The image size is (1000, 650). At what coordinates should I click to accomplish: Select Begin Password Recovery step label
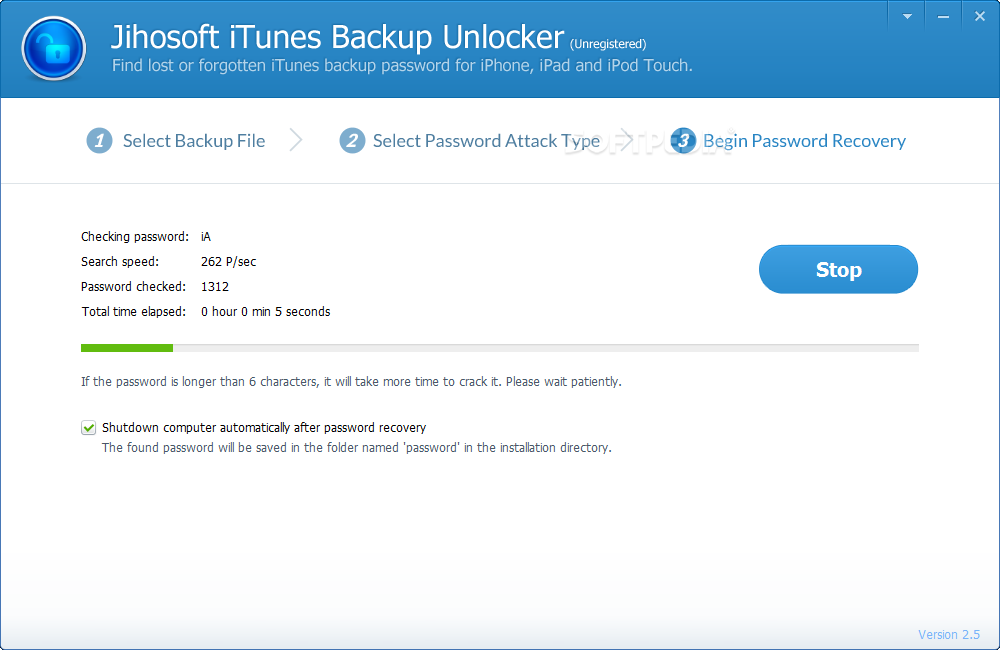coord(804,141)
